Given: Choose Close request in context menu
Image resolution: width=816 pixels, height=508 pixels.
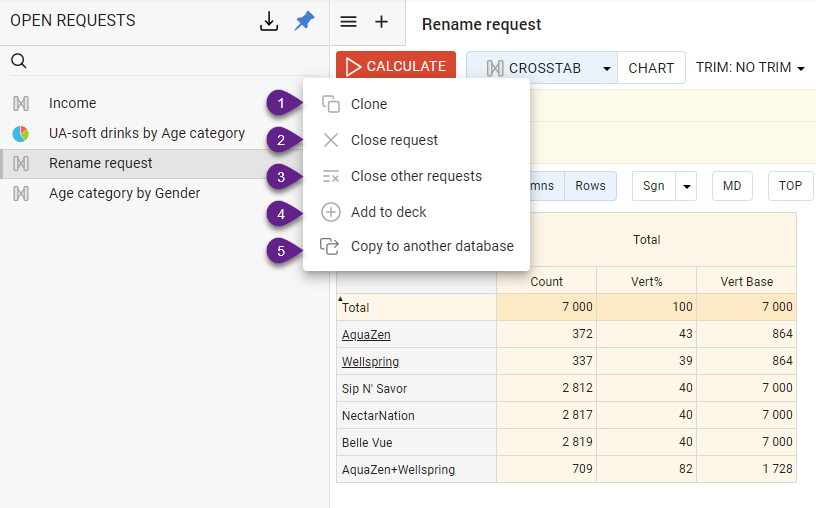Looking at the screenshot, I should pos(394,140).
